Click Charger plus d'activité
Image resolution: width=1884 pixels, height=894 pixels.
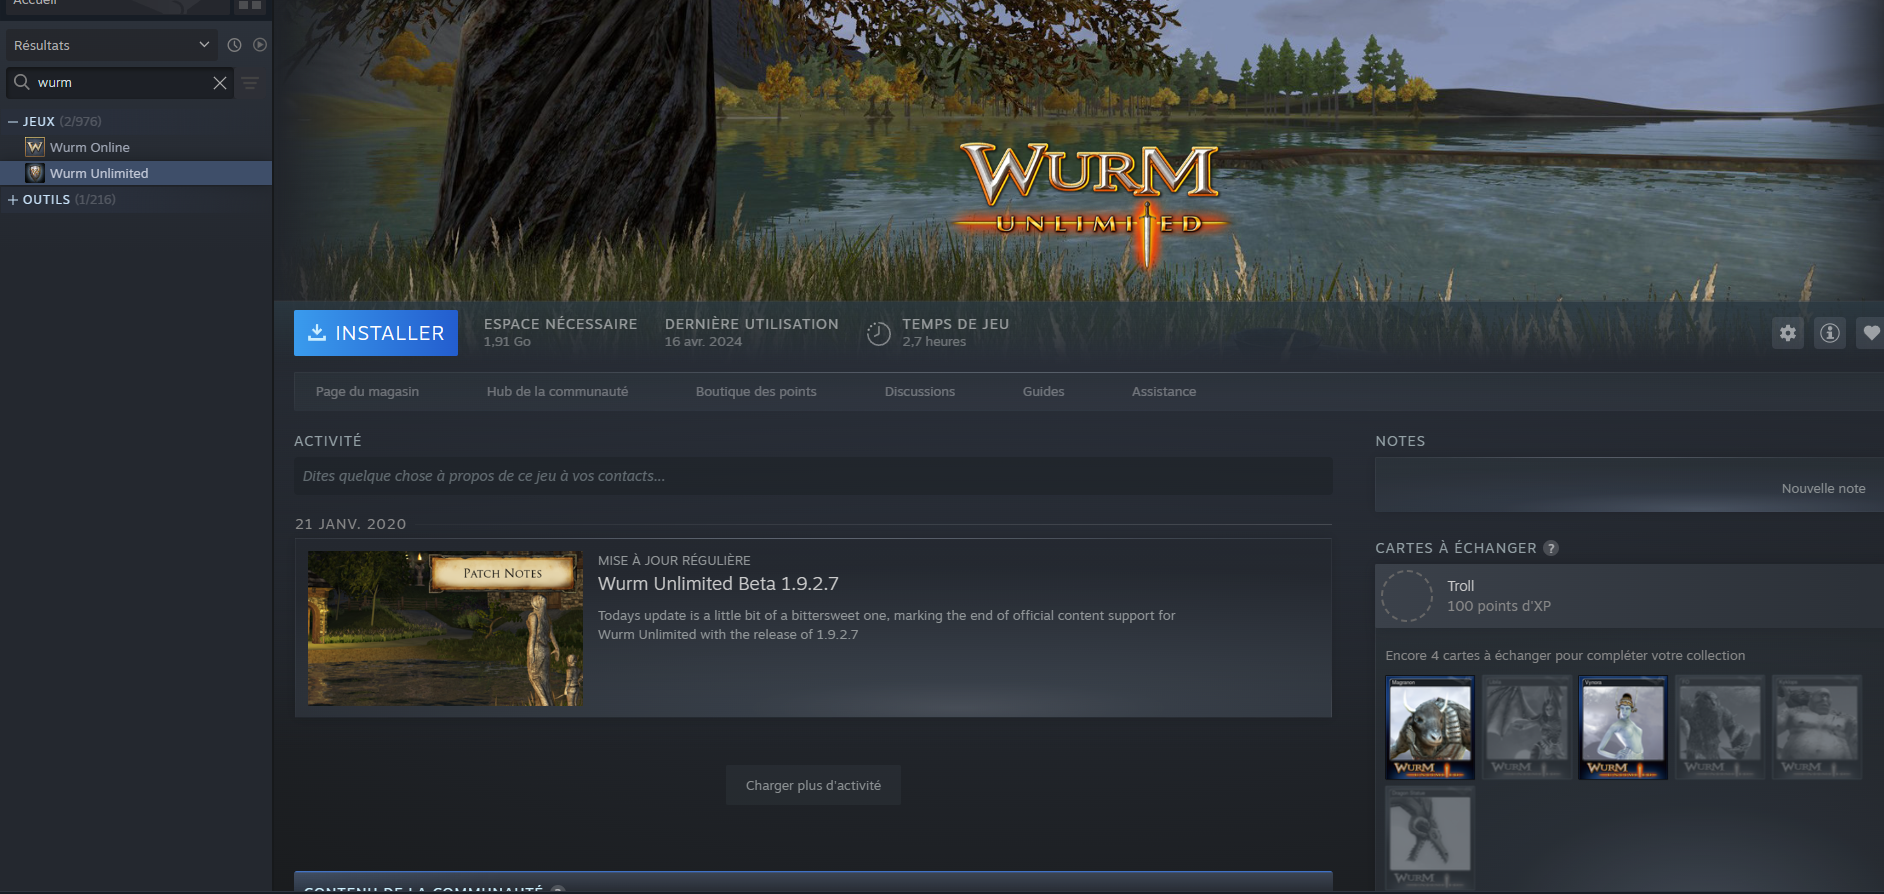tap(813, 785)
